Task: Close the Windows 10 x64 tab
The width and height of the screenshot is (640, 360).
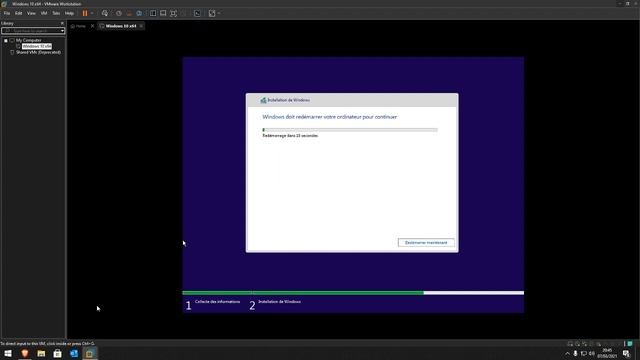Action: (141, 26)
